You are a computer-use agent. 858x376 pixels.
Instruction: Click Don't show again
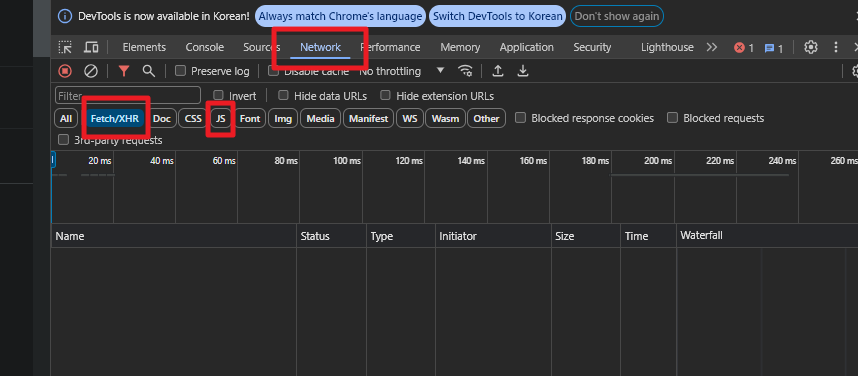click(617, 16)
